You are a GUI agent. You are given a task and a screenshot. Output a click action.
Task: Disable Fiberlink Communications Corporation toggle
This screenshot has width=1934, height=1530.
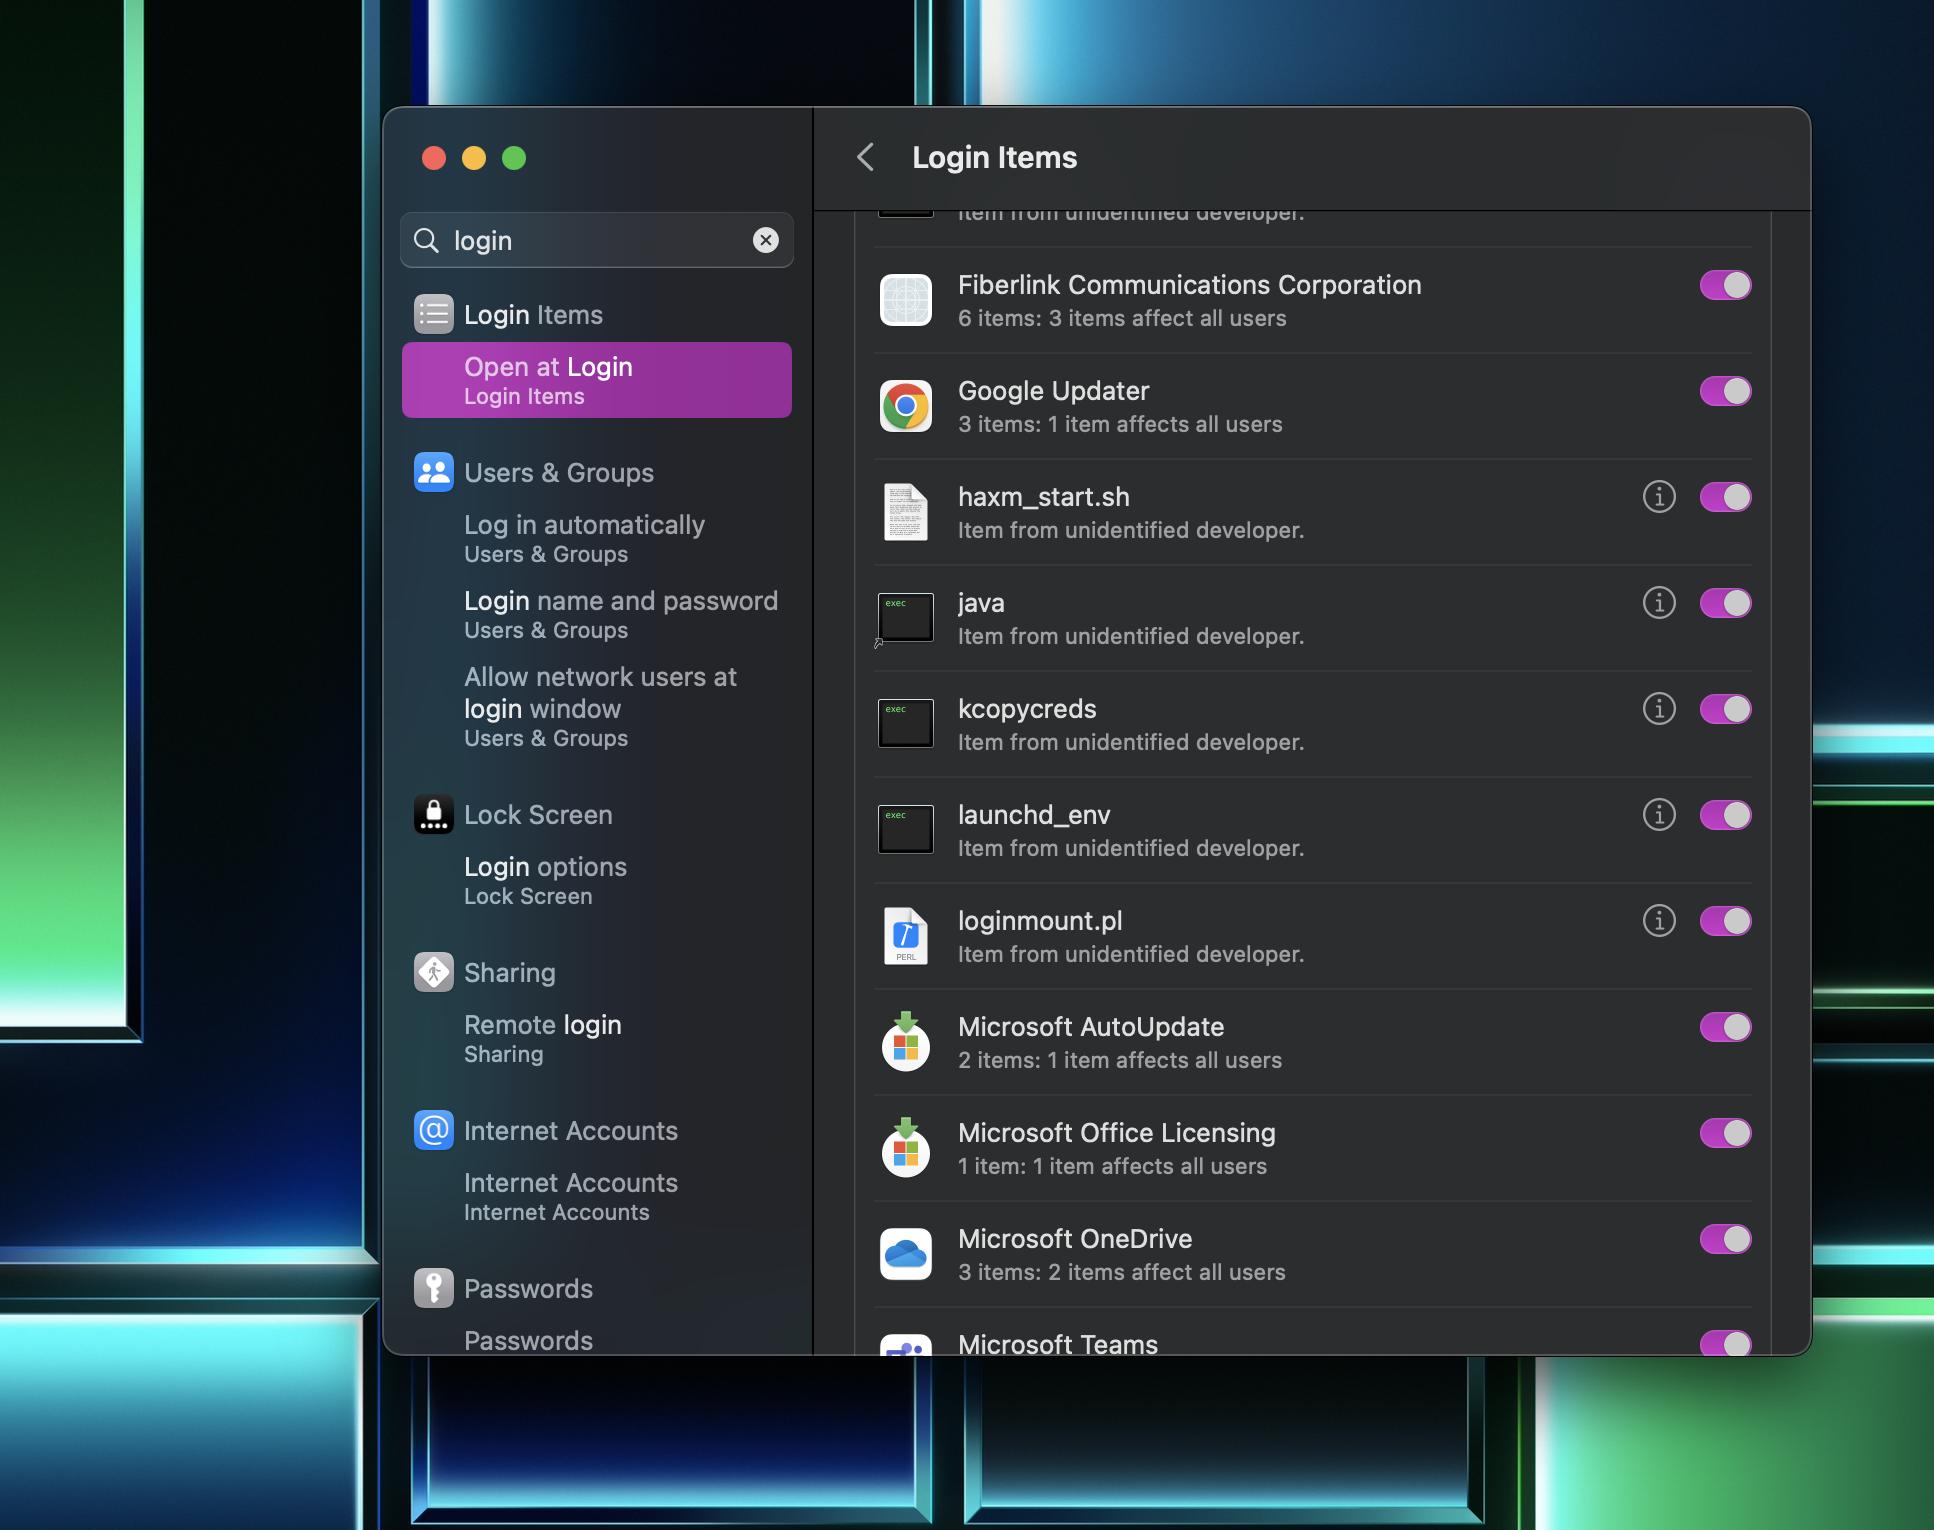(x=1725, y=285)
